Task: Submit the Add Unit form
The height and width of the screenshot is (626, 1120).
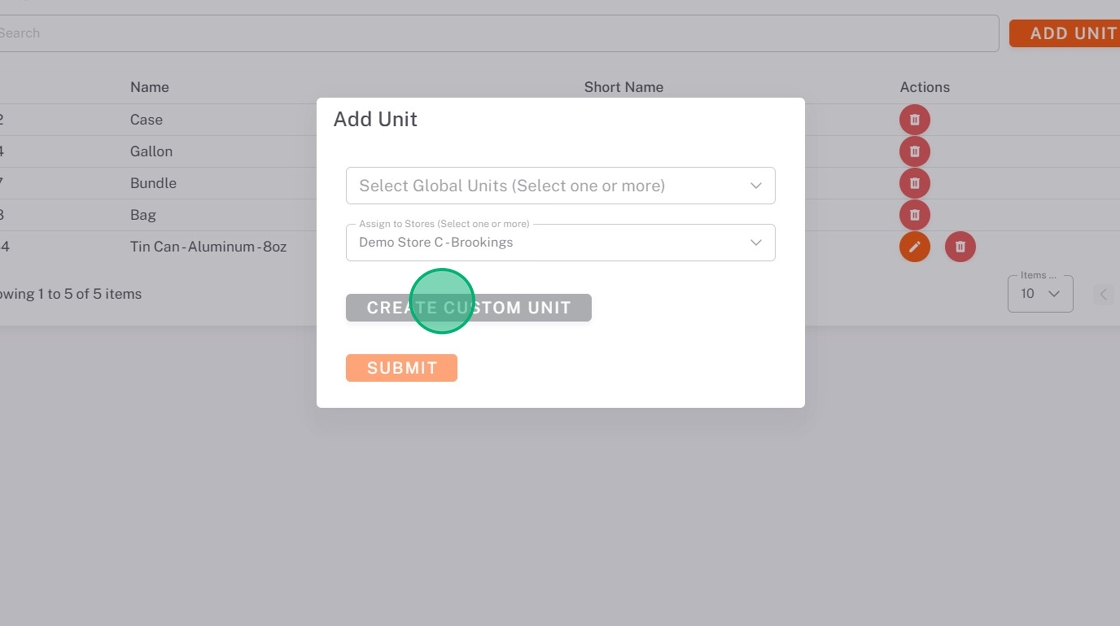Action: pos(401,368)
